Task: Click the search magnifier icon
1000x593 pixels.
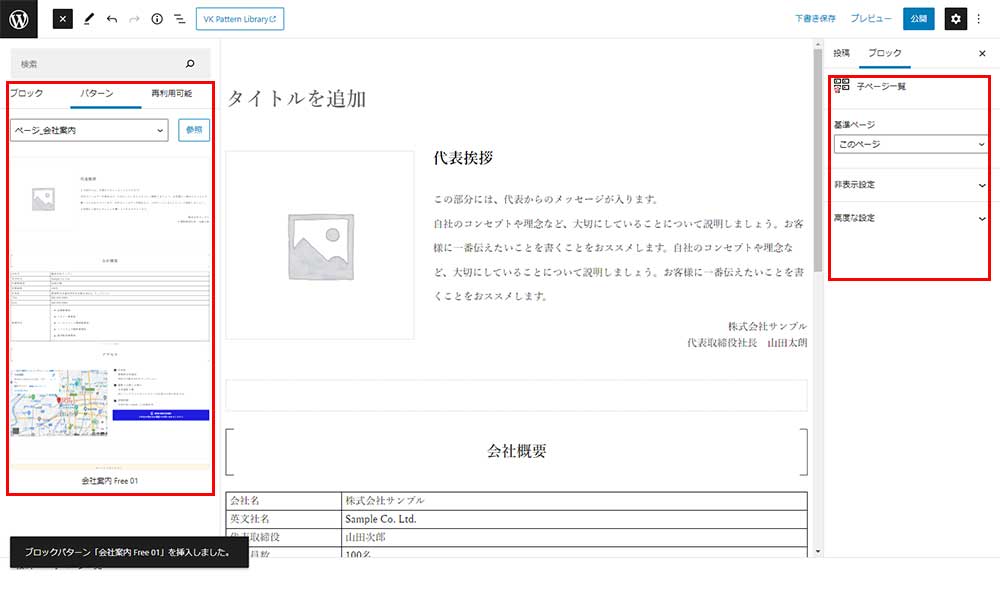Action: 191,64
